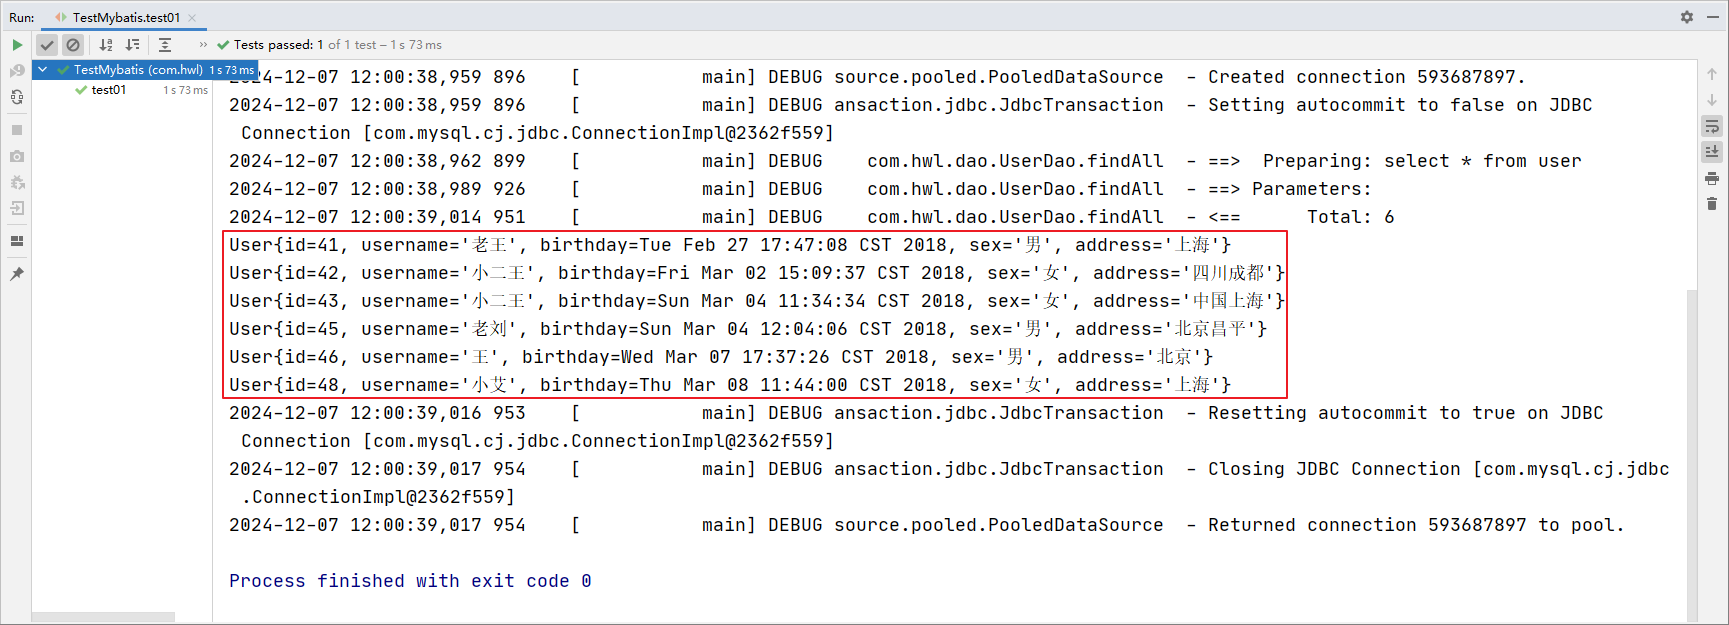Toggle Soft-Wrap in console
The height and width of the screenshot is (625, 1729).
(x=1712, y=126)
